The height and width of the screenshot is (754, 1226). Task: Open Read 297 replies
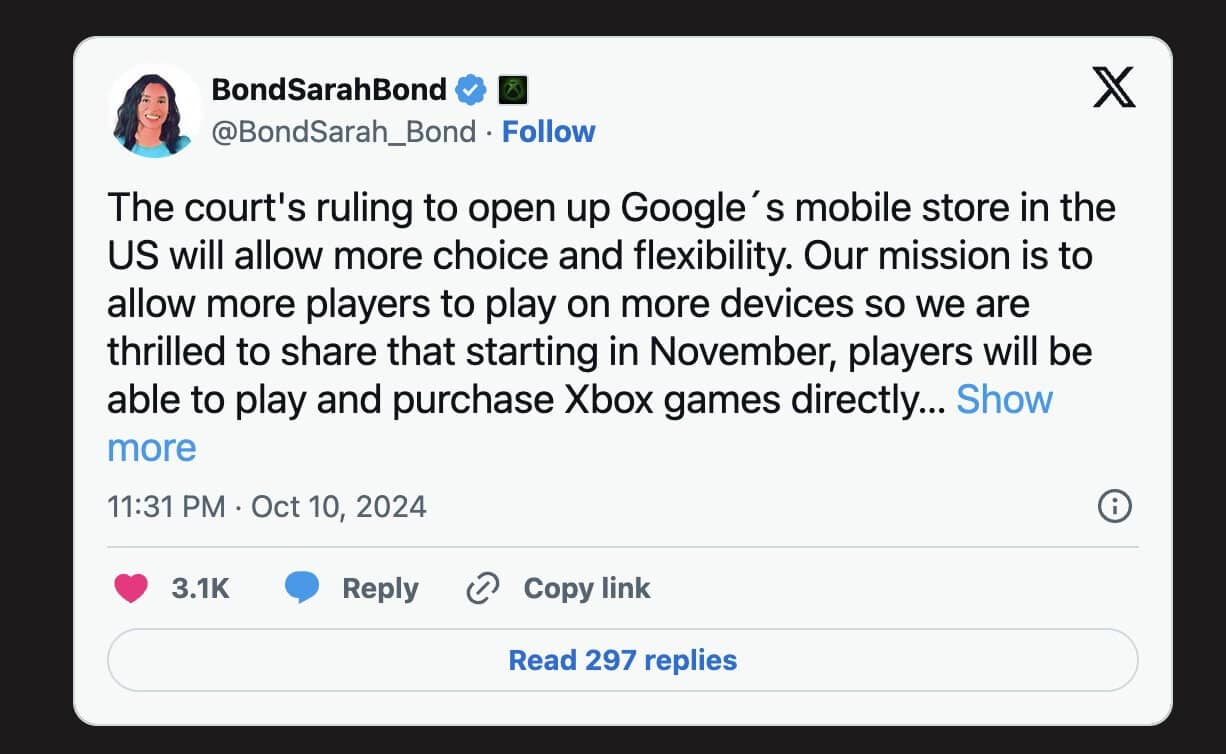622,660
